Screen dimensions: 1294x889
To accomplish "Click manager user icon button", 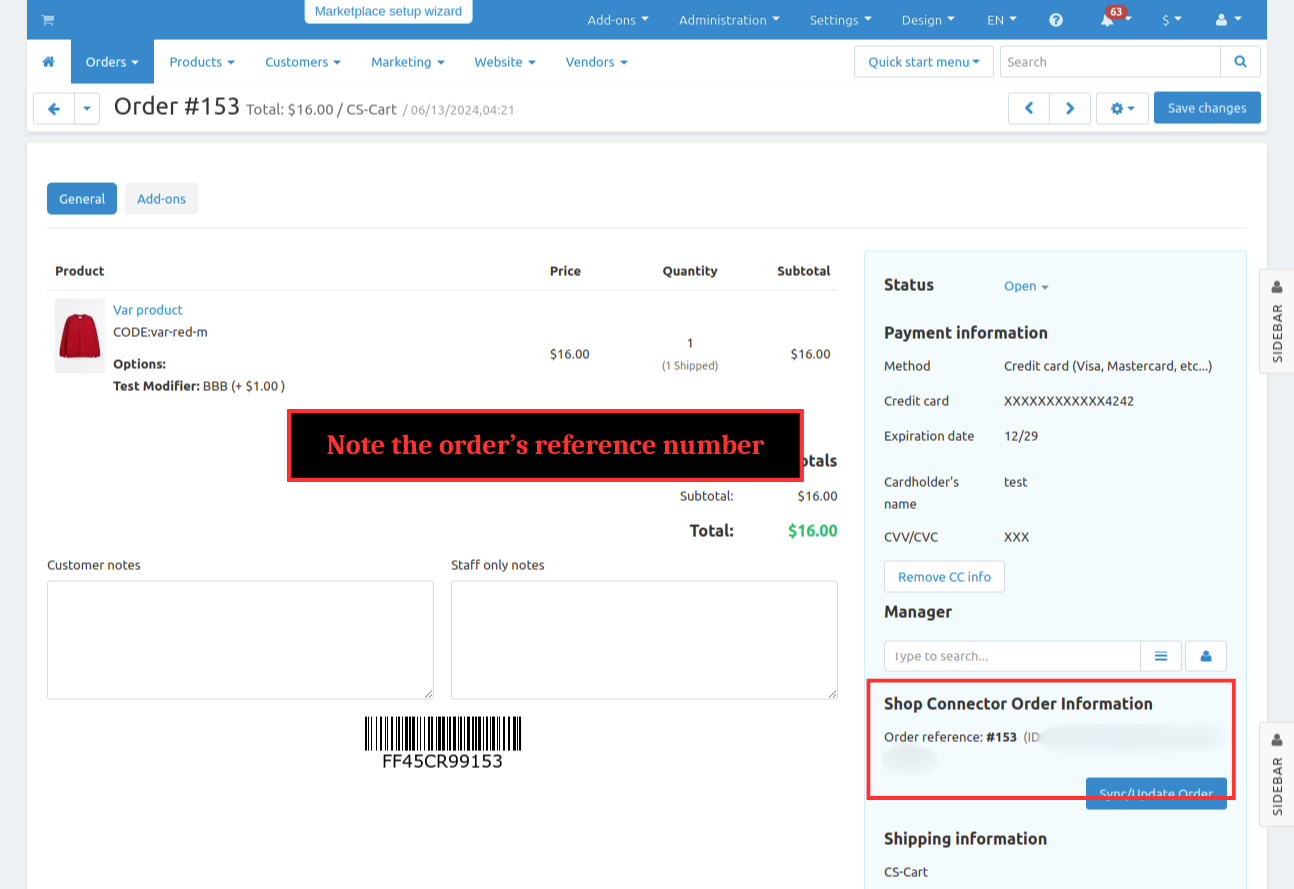I will (1206, 656).
